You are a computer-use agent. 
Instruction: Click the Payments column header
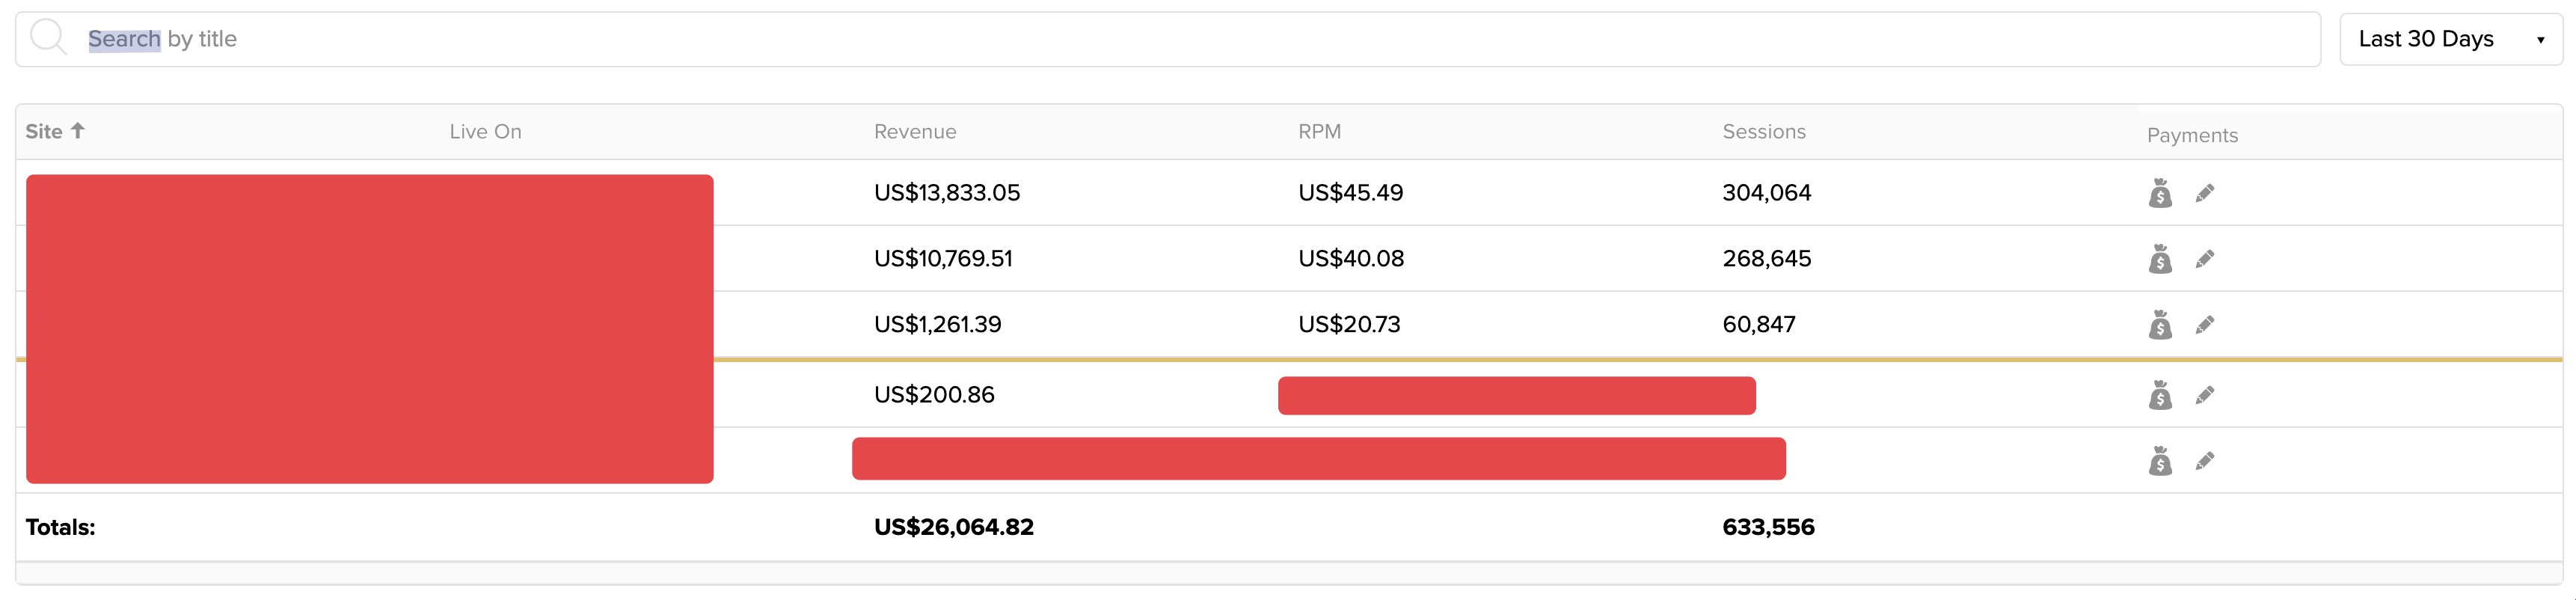coord(2192,135)
